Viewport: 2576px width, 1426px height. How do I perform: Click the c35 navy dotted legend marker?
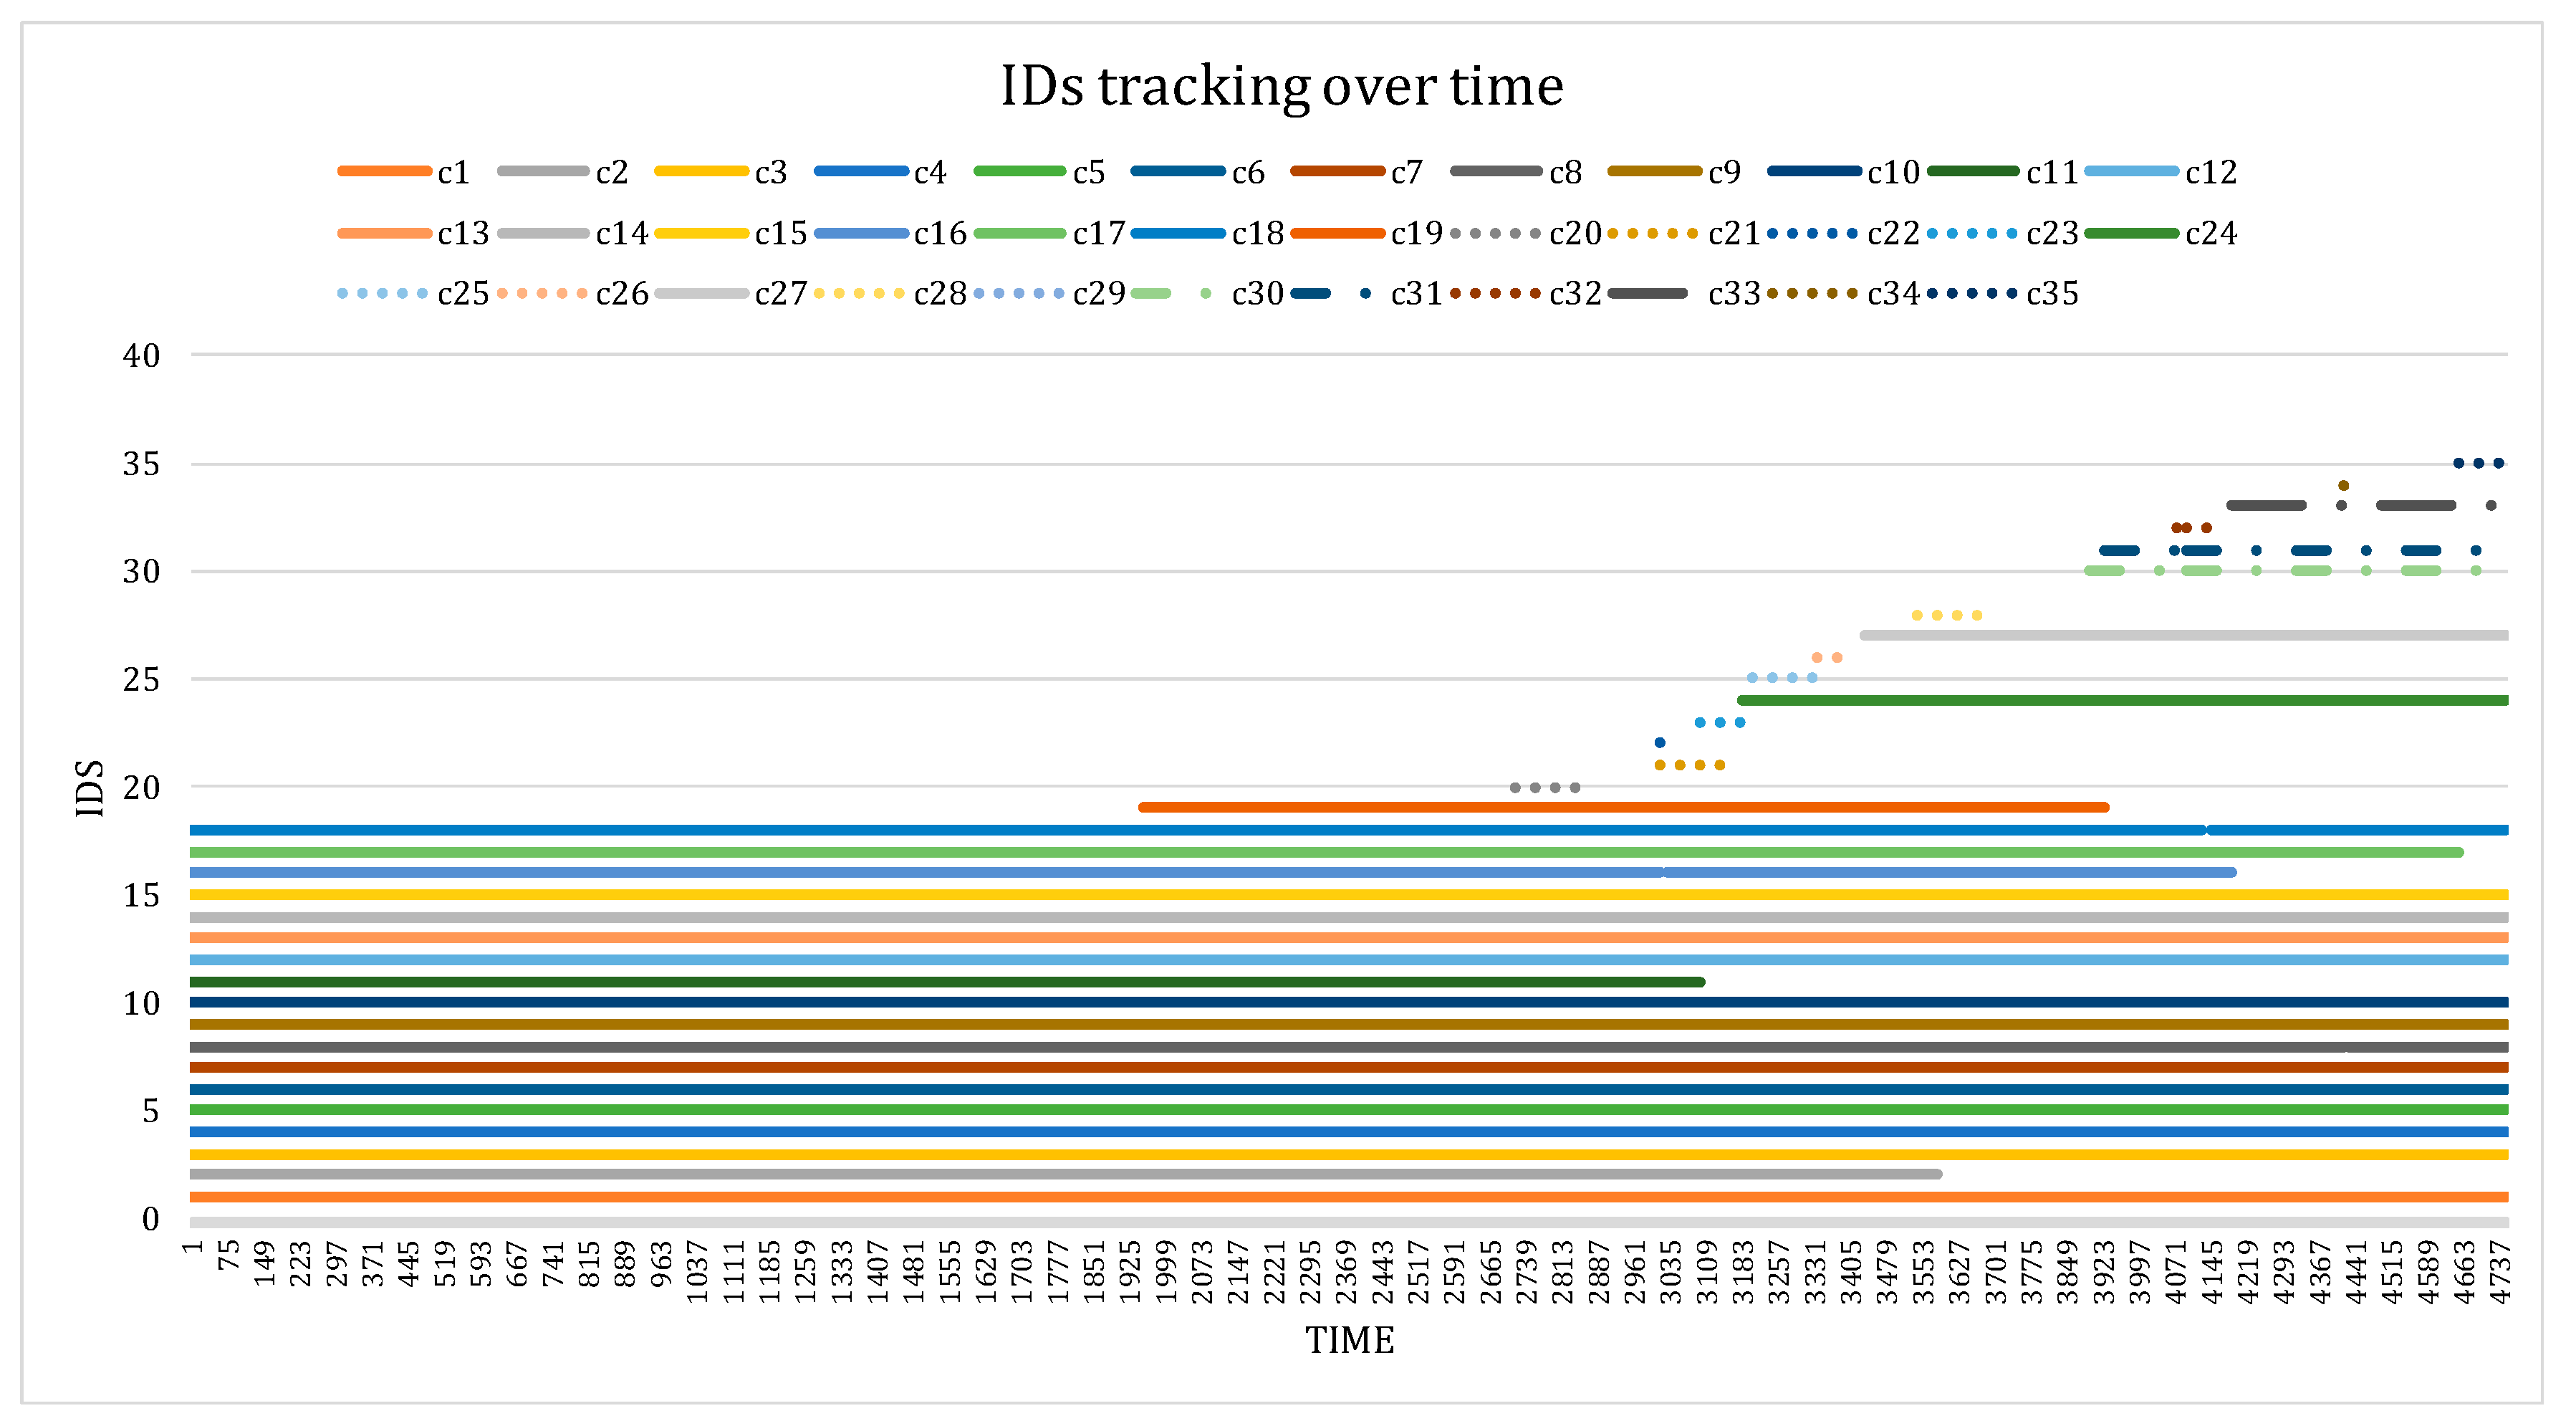[x=1973, y=294]
